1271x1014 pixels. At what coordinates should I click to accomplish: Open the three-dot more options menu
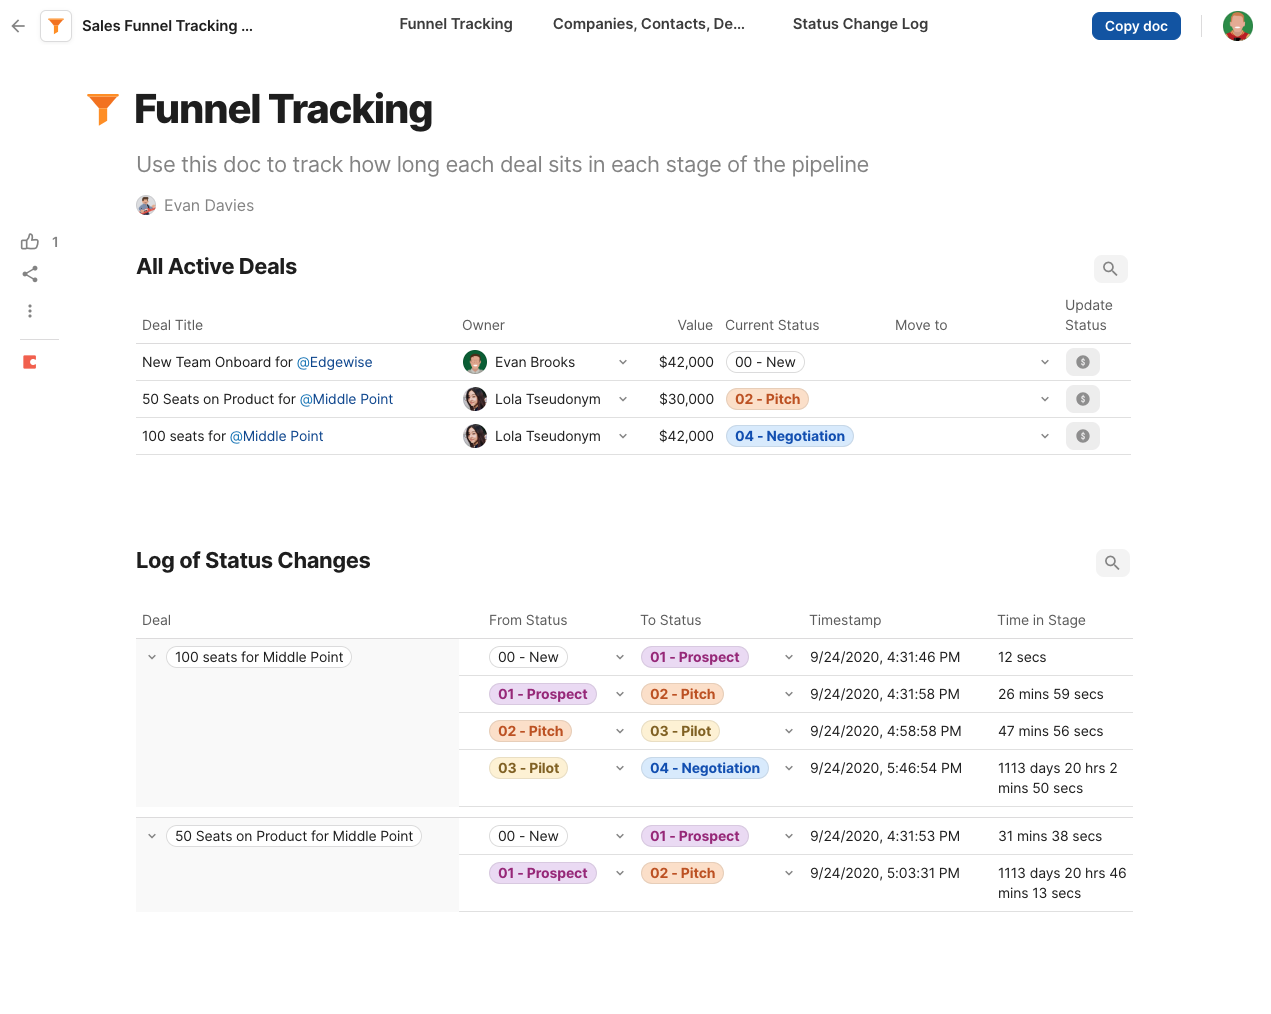click(x=30, y=311)
